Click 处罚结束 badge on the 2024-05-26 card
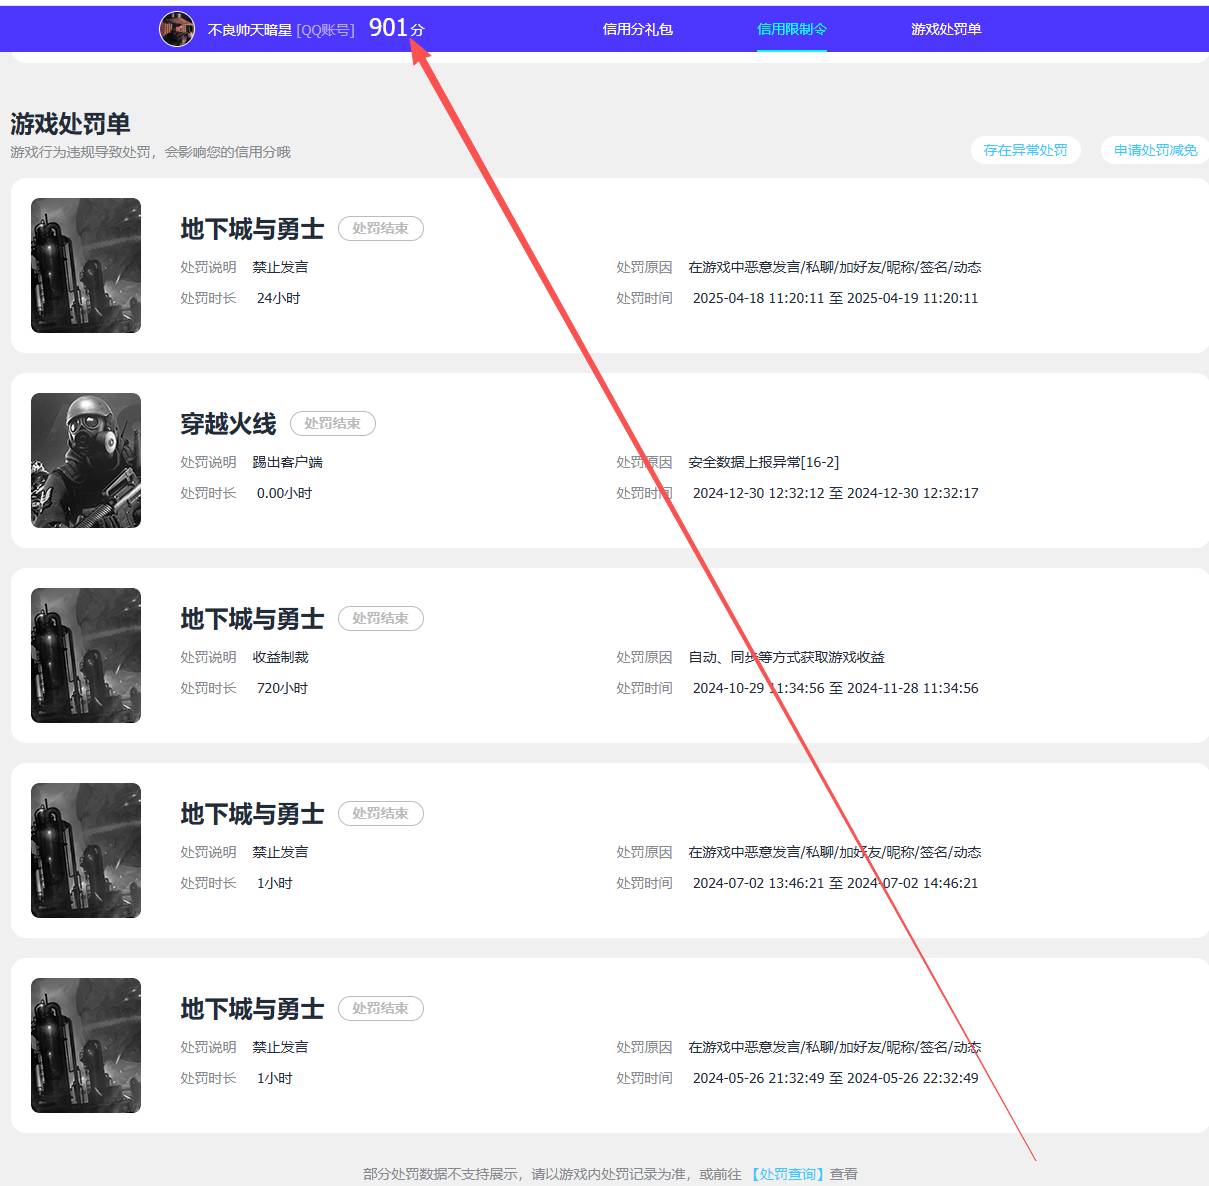This screenshot has height=1186, width=1209. click(x=380, y=1009)
